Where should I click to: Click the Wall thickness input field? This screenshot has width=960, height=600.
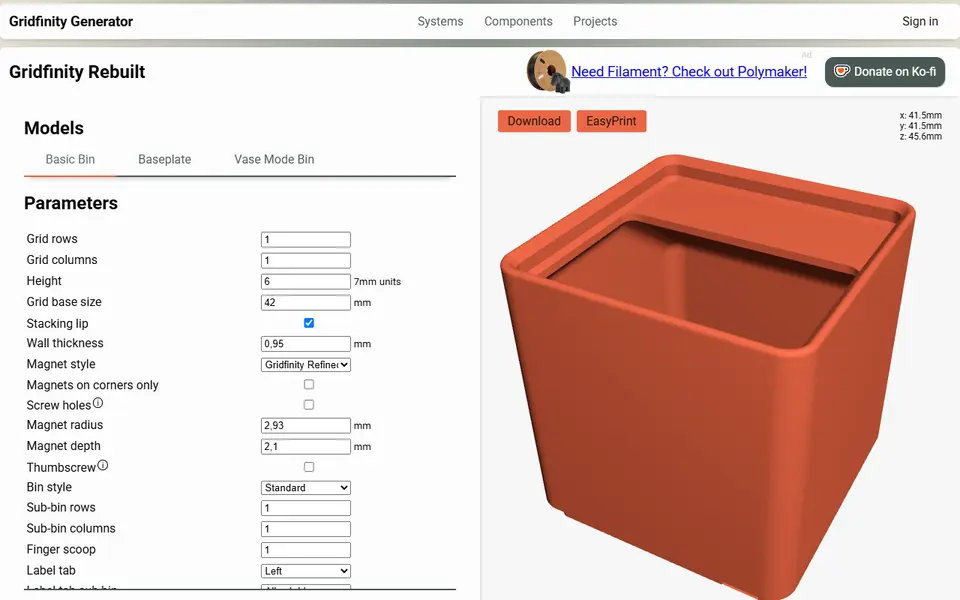(x=306, y=344)
